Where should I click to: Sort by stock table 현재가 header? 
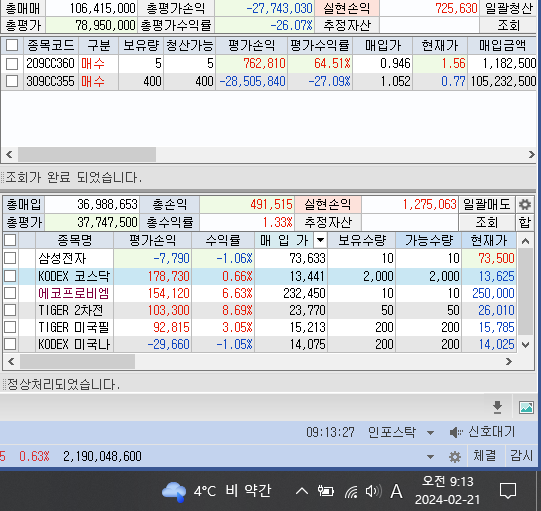[x=489, y=240]
